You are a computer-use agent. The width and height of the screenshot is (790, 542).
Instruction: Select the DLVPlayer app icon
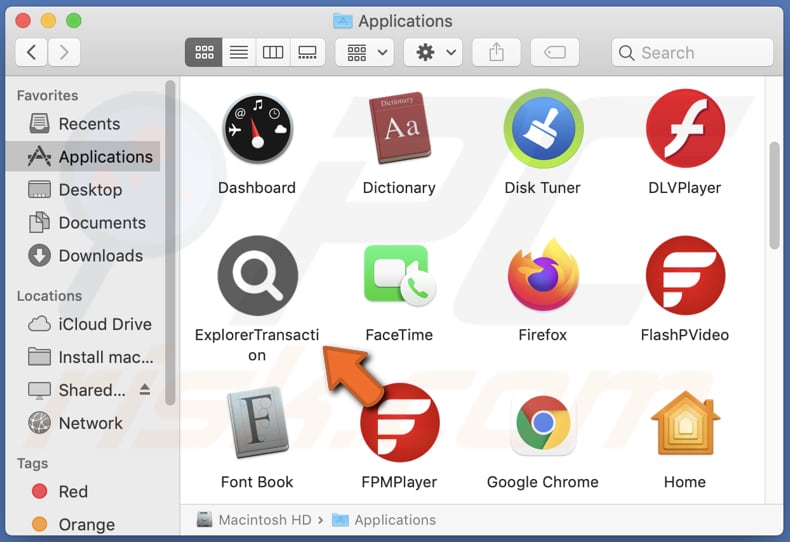tap(685, 128)
